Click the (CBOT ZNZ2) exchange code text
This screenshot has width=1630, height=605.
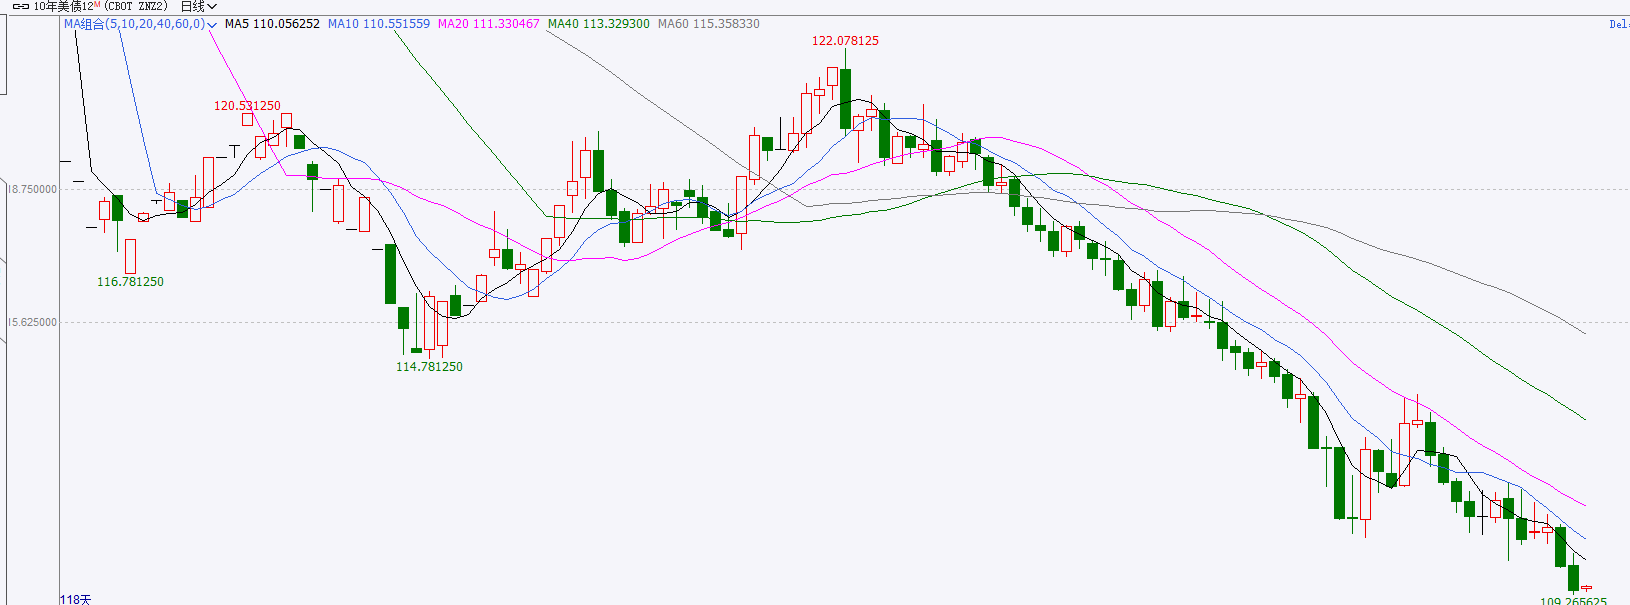pyautogui.click(x=135, y=6)
